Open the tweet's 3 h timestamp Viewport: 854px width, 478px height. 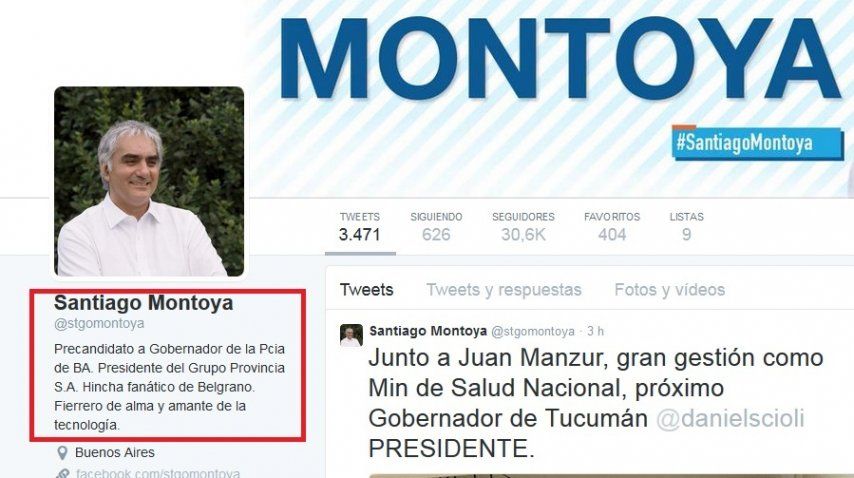595,331
